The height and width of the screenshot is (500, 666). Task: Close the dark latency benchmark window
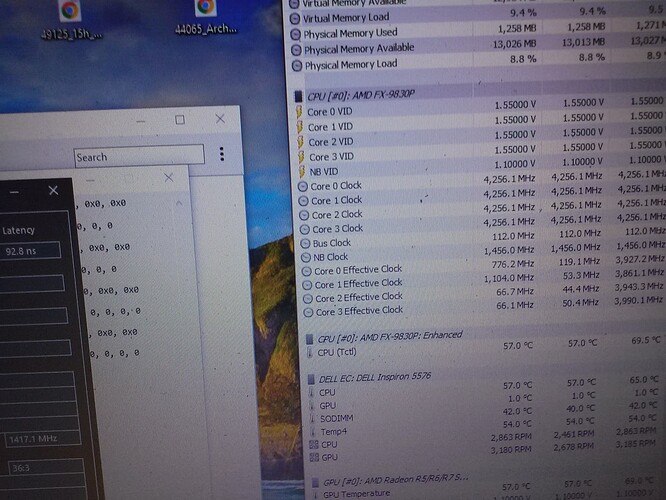(x=53, y=190)
